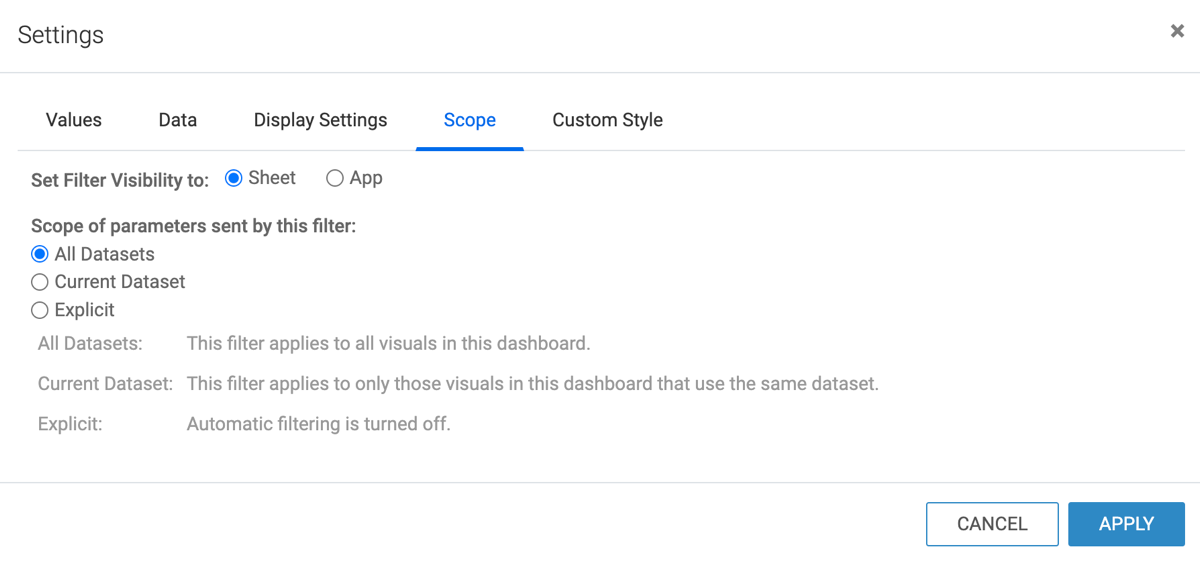This screenshot has width=1200, height=564.
Task: Select the Current Dataset radio button
Action: tap(40, 282)
